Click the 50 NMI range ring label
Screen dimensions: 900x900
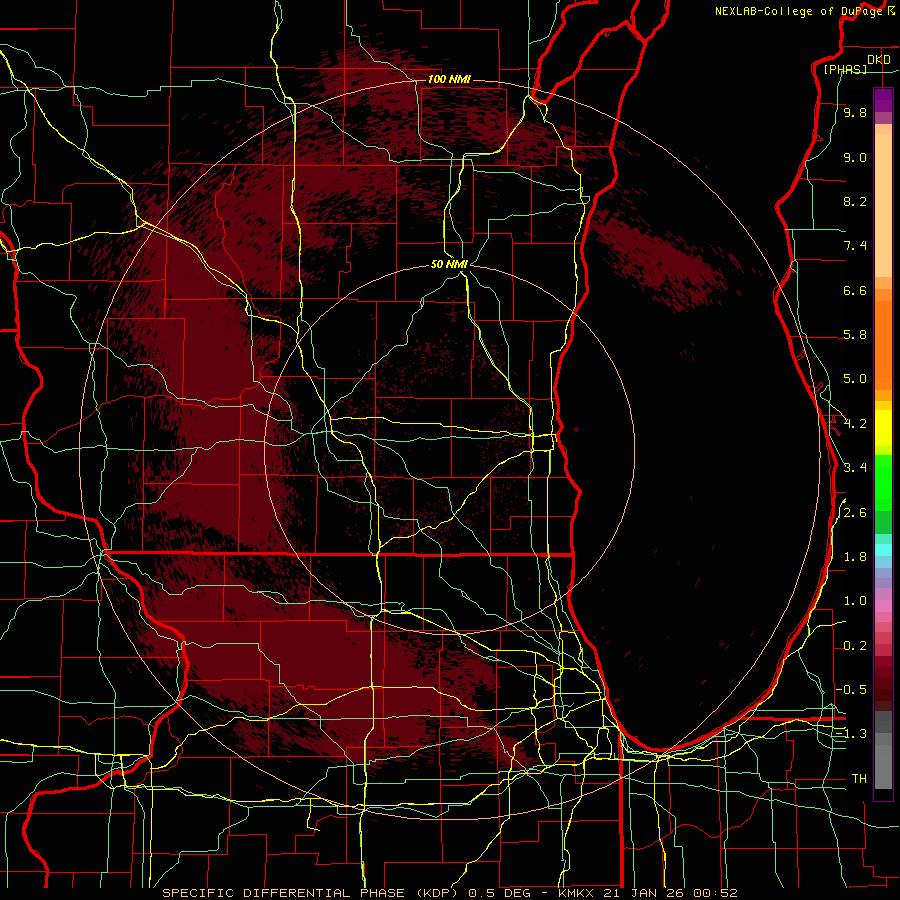coord(449,264)
